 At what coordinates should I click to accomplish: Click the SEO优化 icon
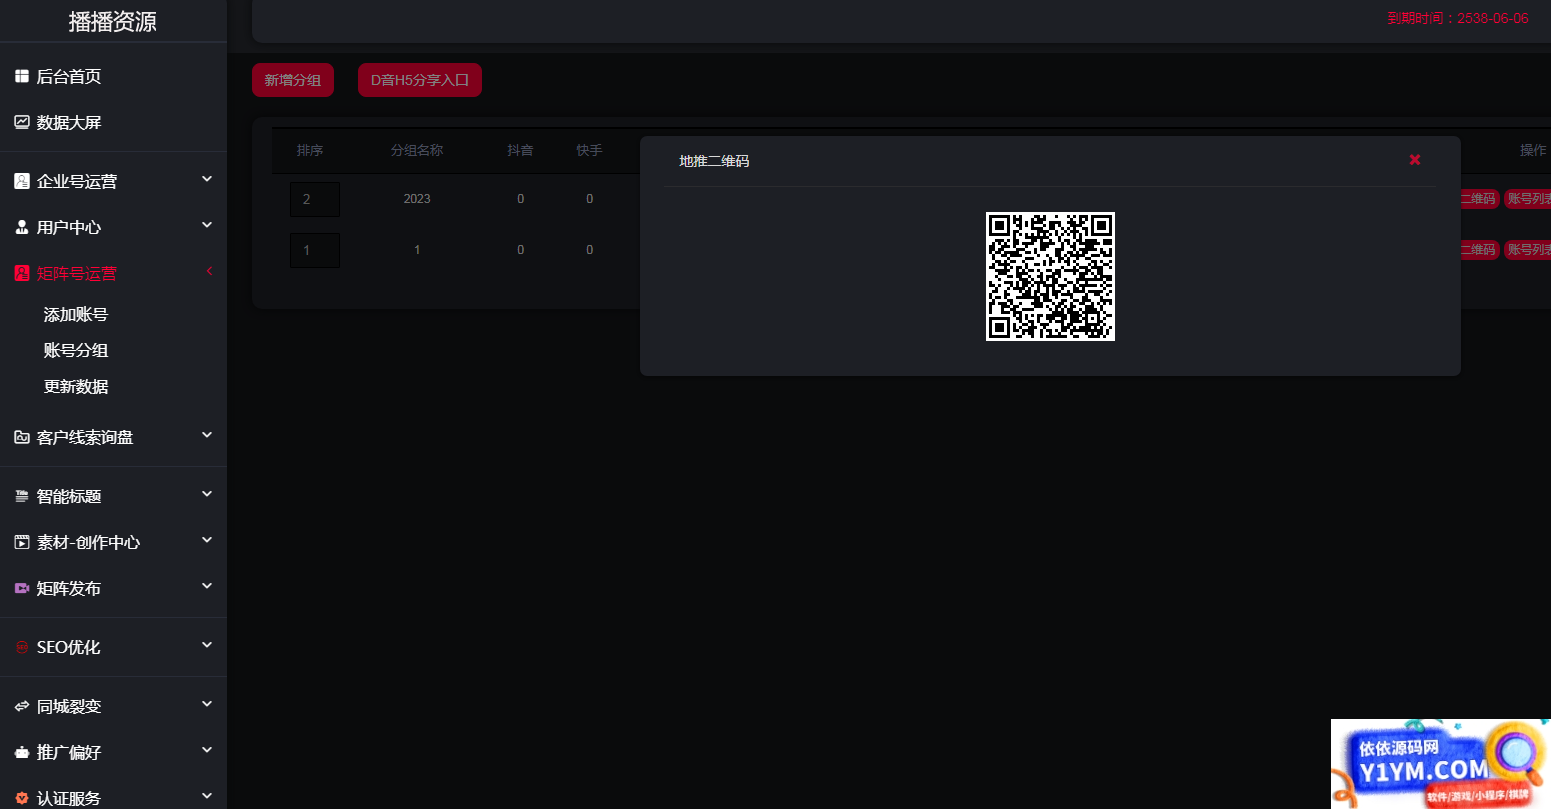(22, 647)
